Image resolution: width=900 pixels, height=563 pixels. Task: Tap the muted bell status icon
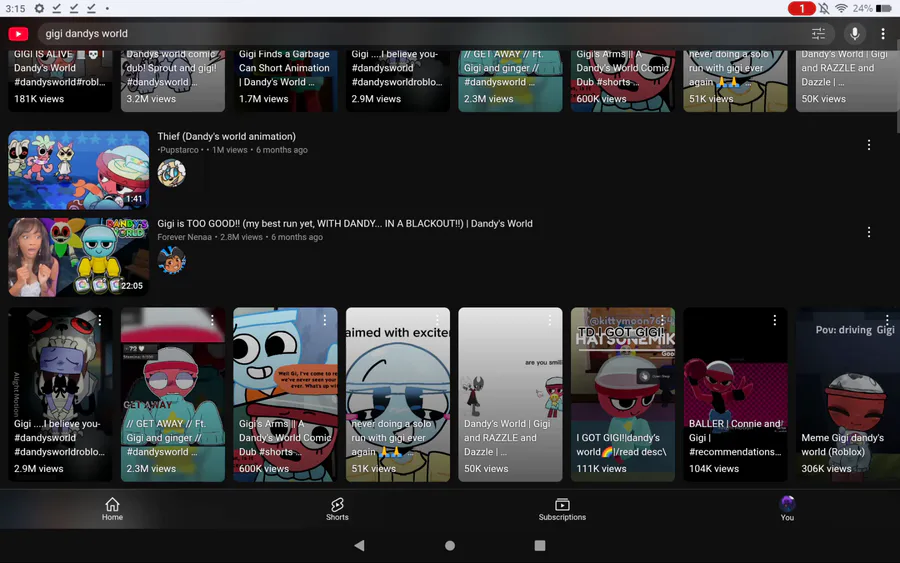(824, 8)
